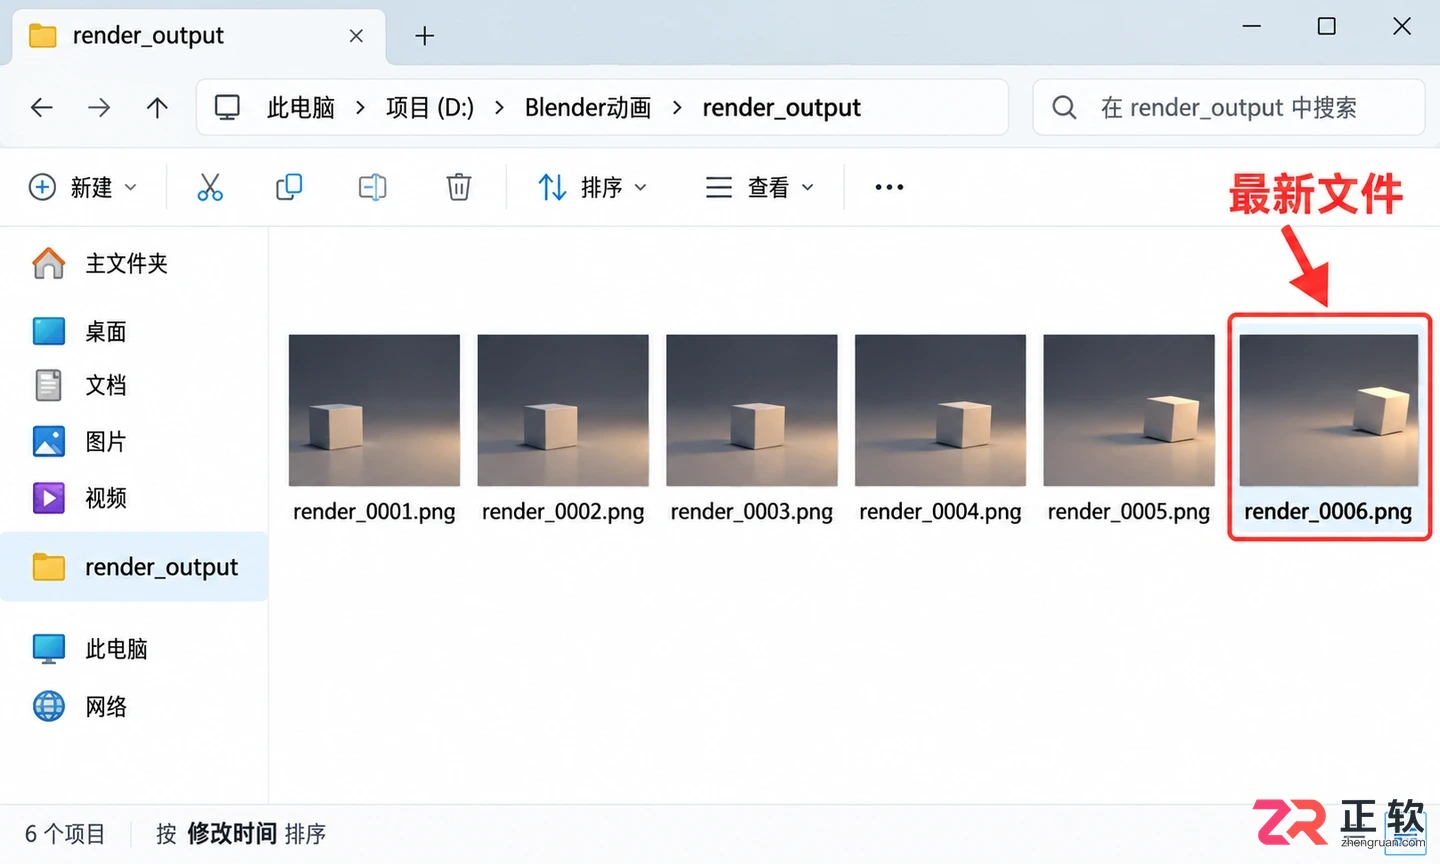Click the 修改时间 sort status text
The width and height of the screenshot is (1440, 864).
pyautogui.click(x=232, y=833)
